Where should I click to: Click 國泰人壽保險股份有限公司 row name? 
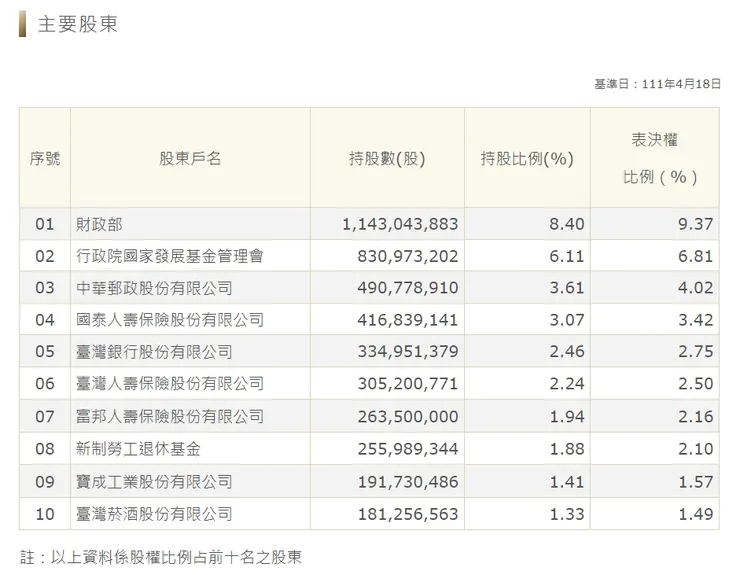pyautogui.click(x=170, y=320)
